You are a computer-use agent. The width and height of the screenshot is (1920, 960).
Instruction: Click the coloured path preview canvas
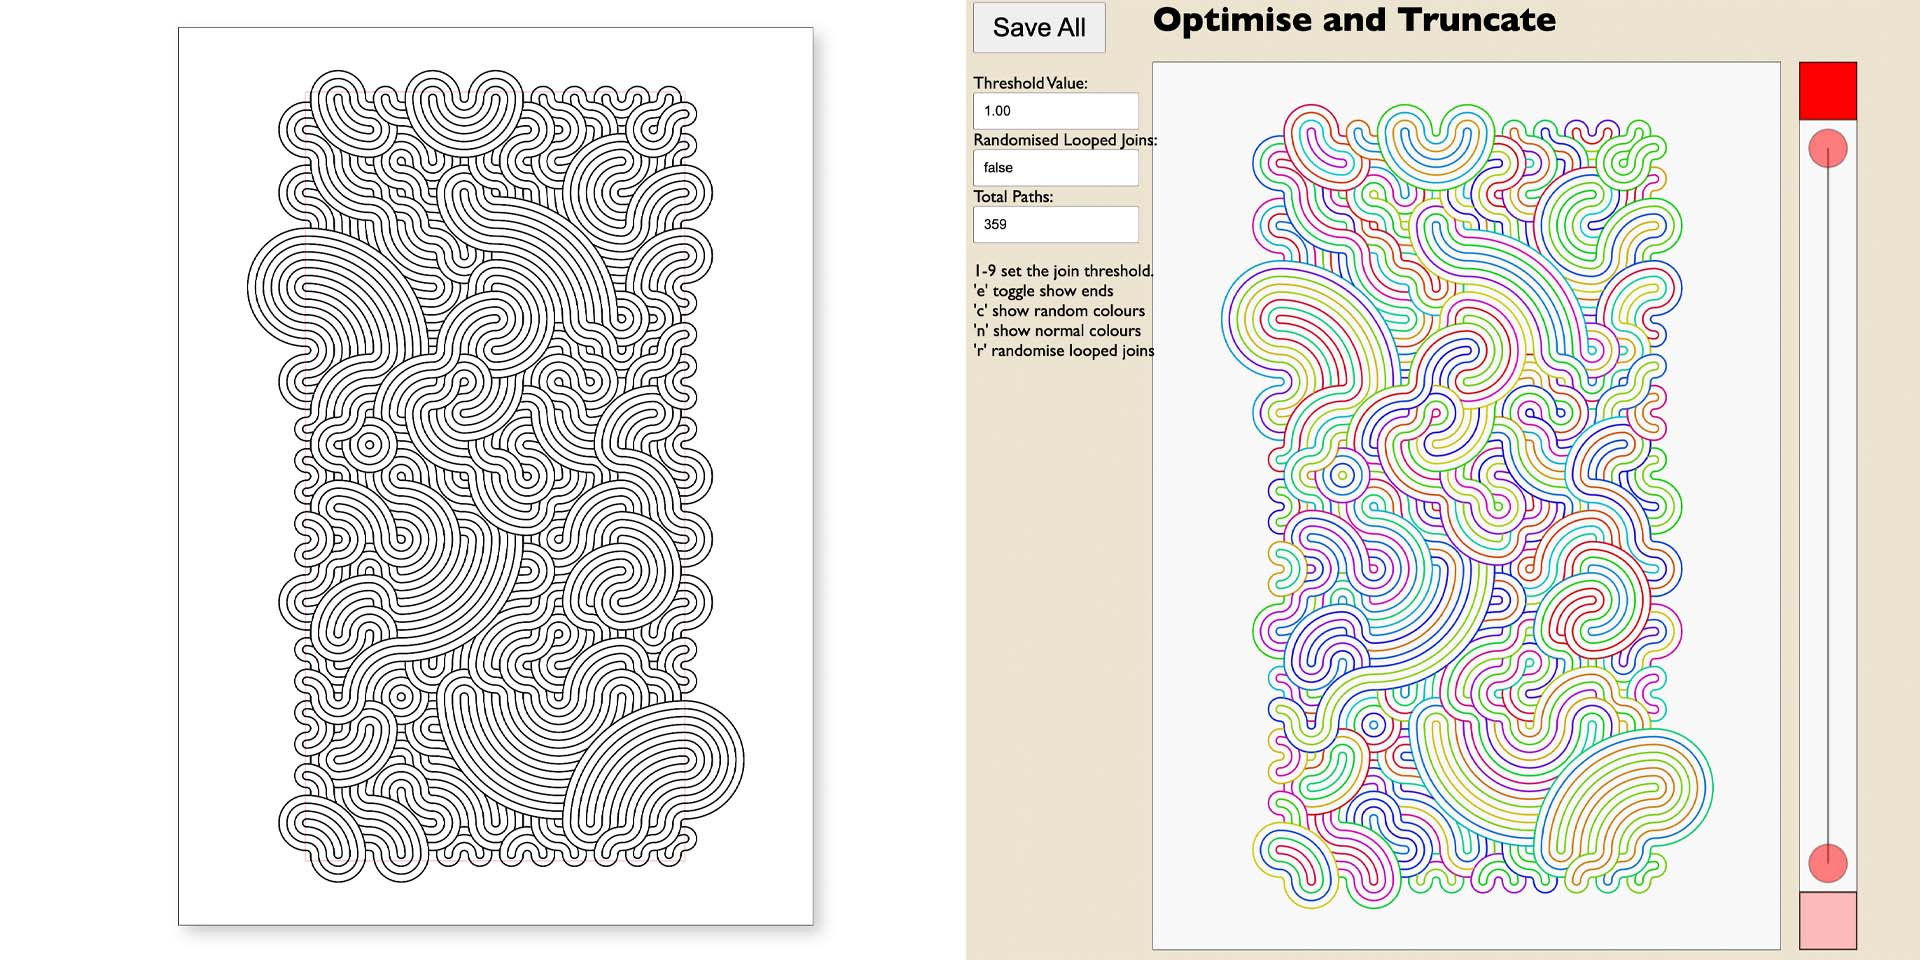point(1466,506)
